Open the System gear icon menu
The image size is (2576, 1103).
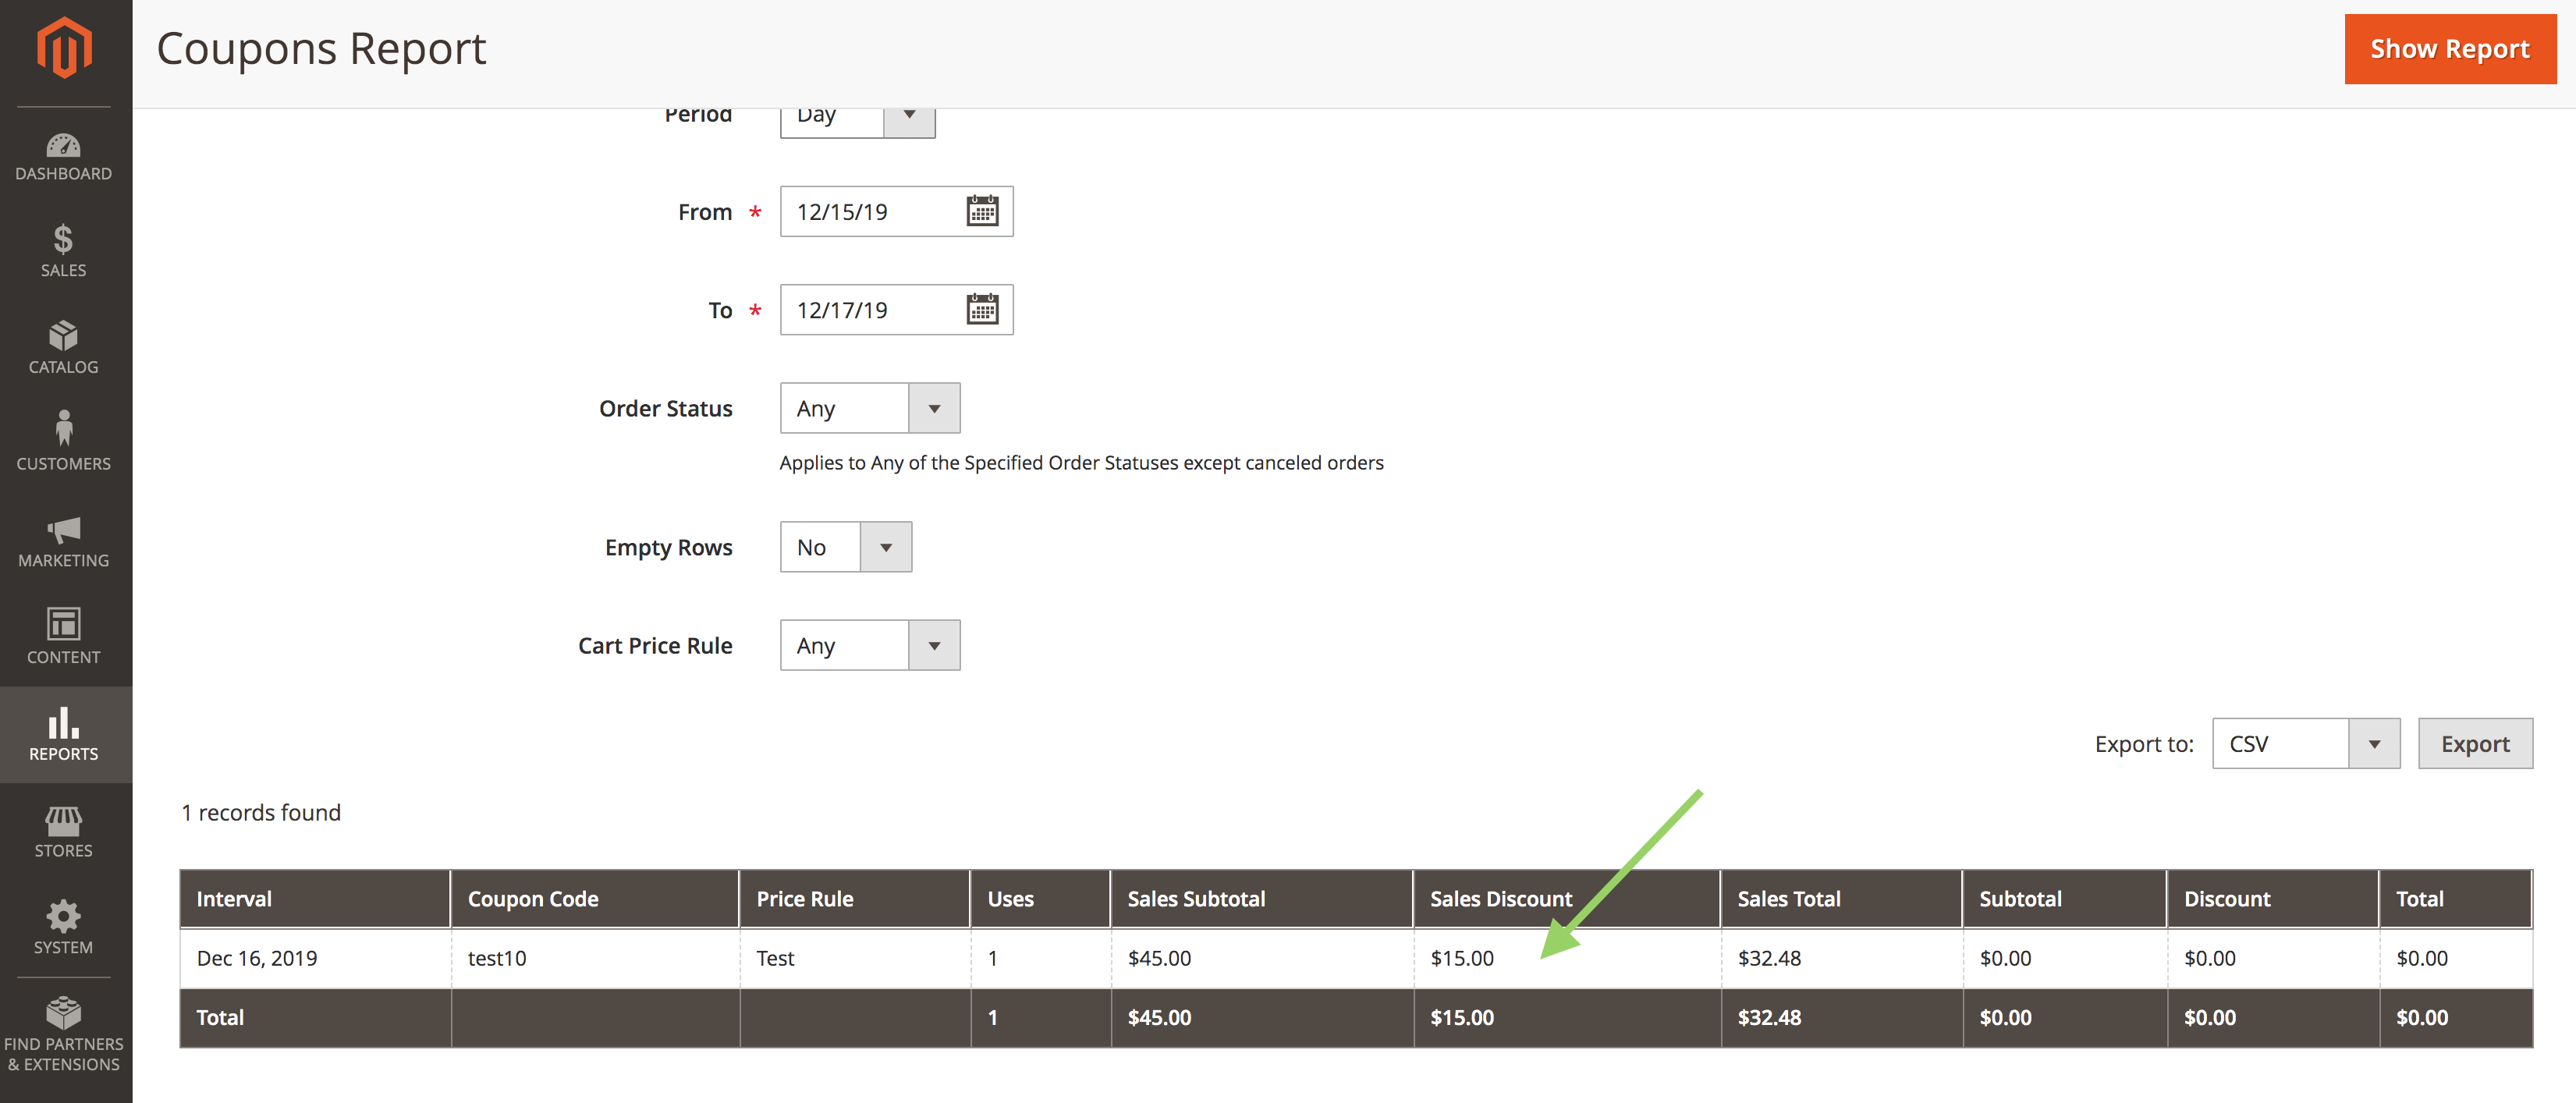tap(64, 928)
